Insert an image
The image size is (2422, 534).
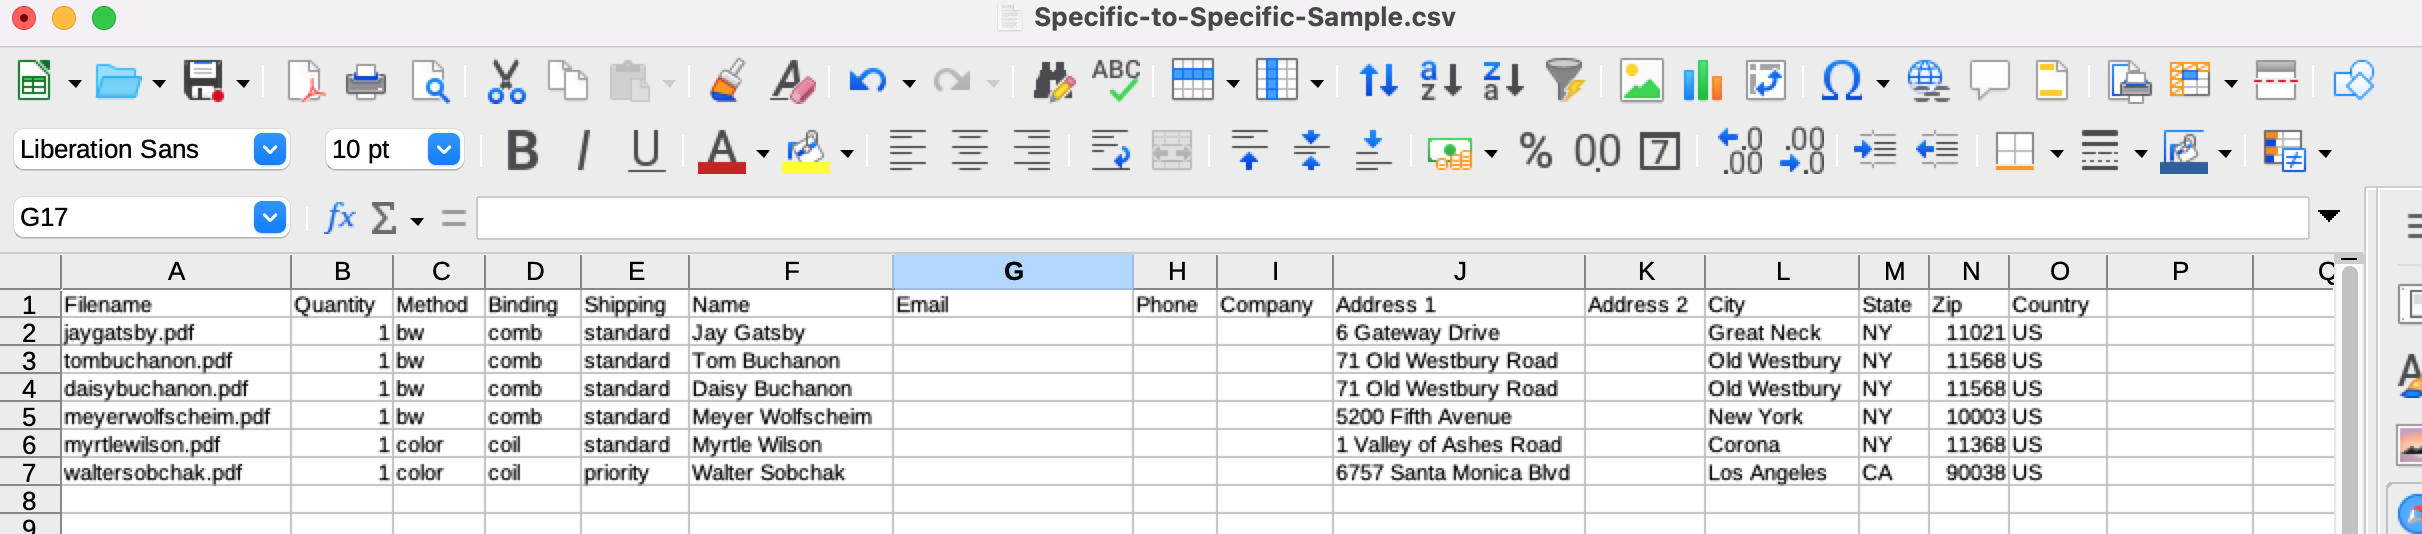tap(1641, 81)
